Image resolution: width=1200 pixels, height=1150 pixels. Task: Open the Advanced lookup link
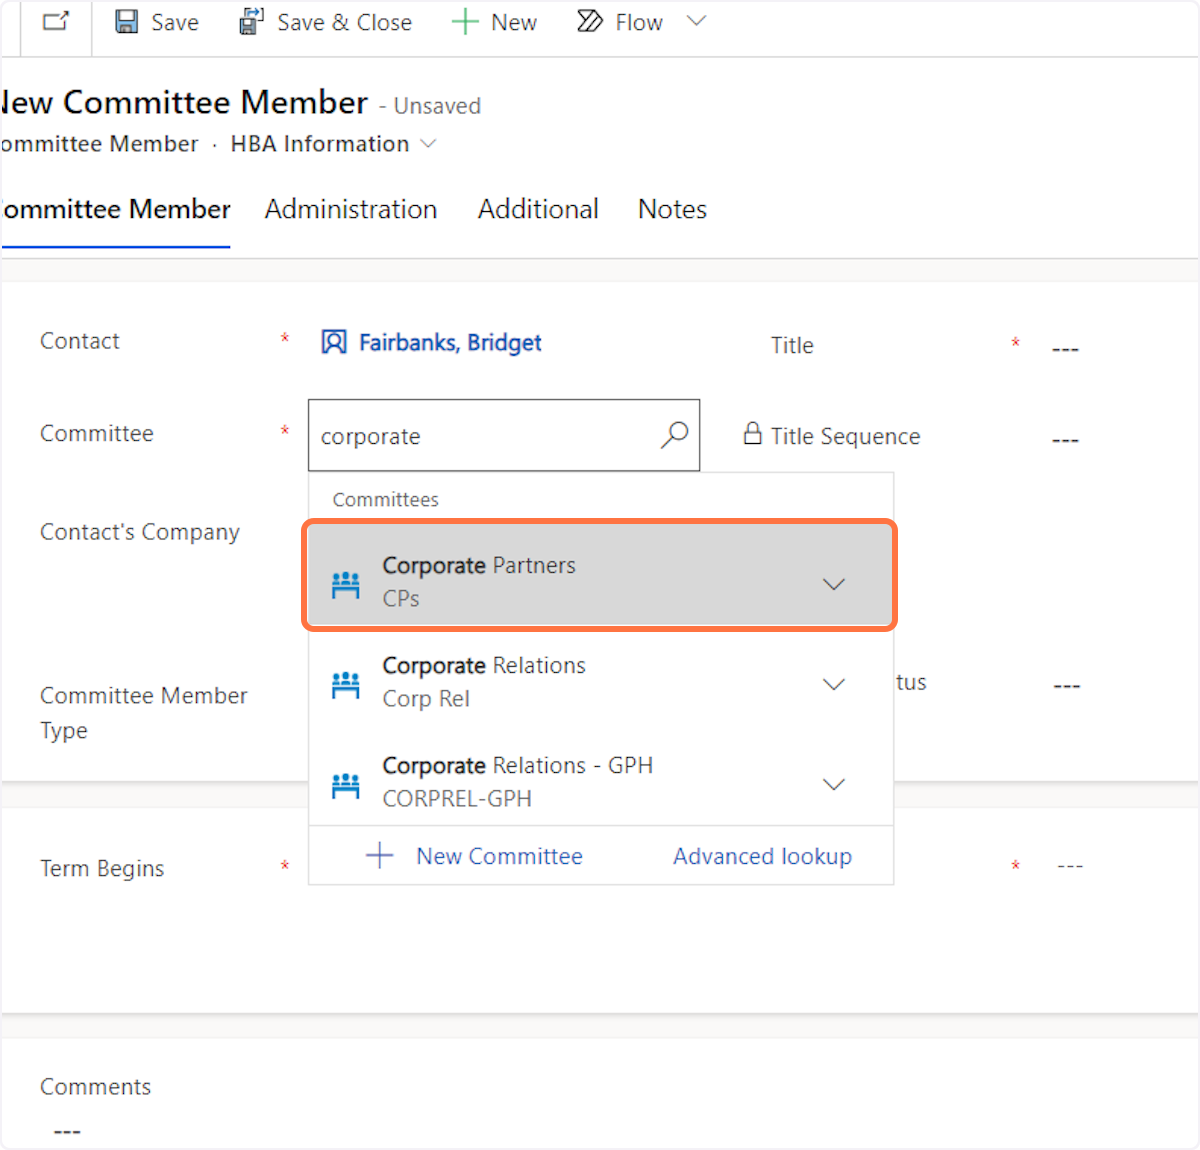762,856
